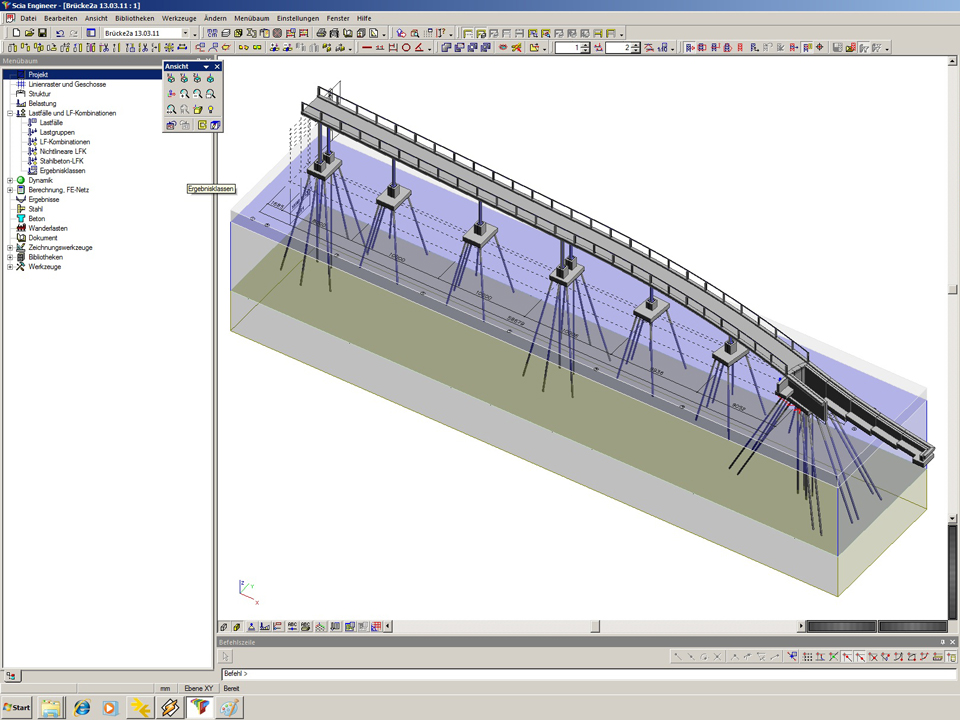Click Ebene XY in status bar
This screenshot has width=960, height=720.
198,689
